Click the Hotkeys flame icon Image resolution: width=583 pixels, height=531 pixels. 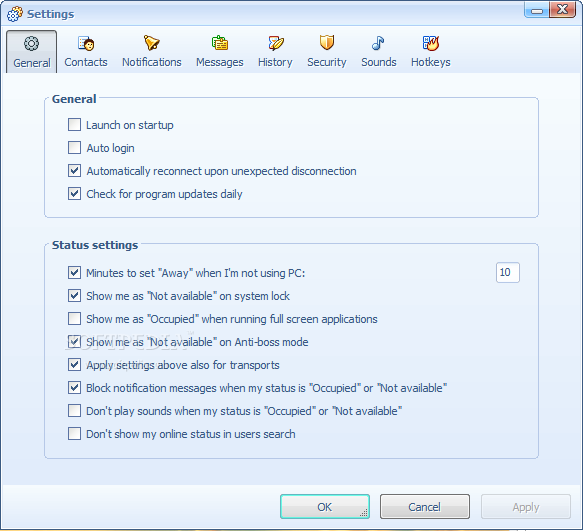point(431,43)
